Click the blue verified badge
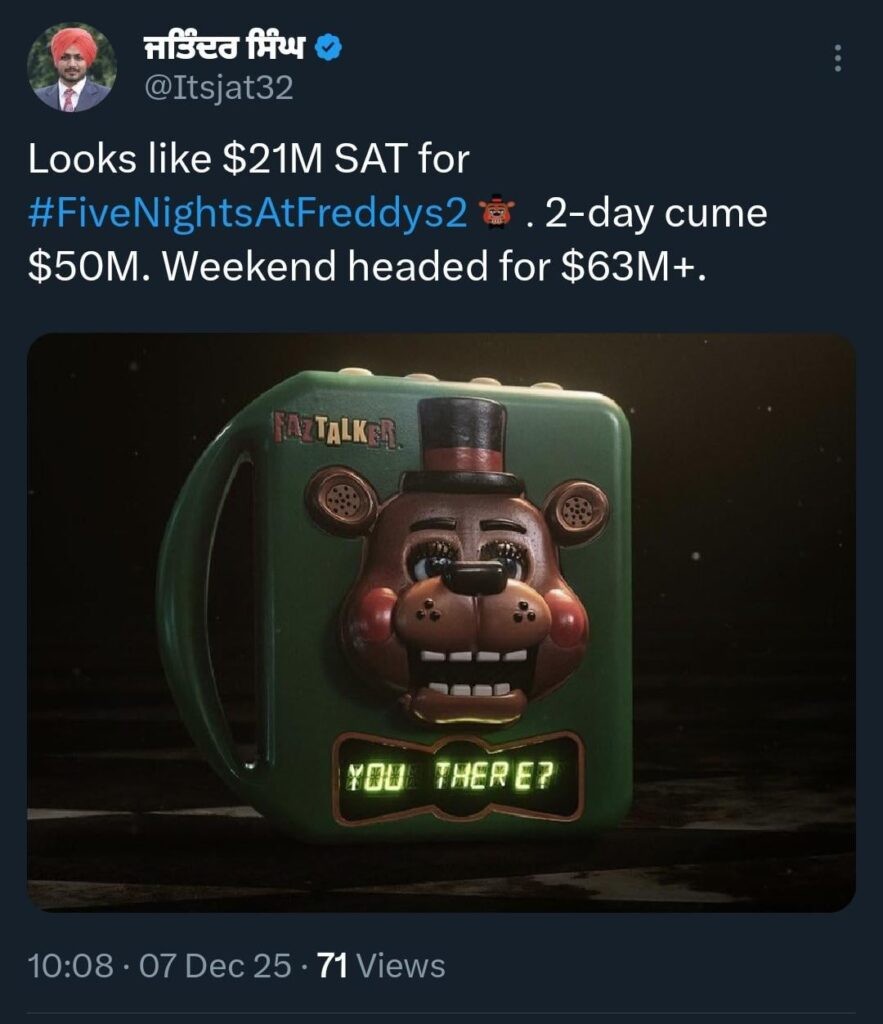The height and width of the screenshot is (1024, 883). [x=331, y=45]
